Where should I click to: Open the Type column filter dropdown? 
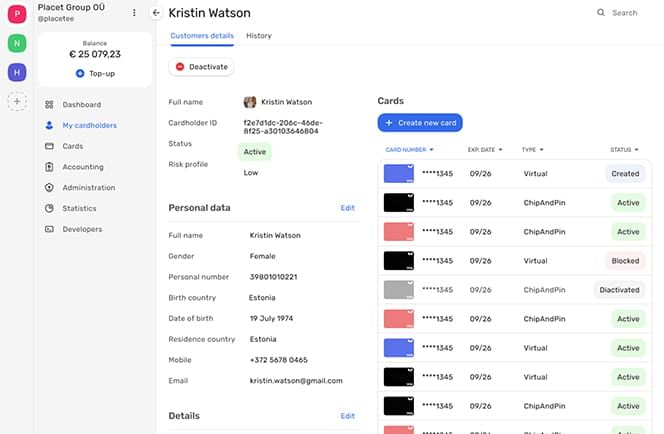click(x=532, y=149)
